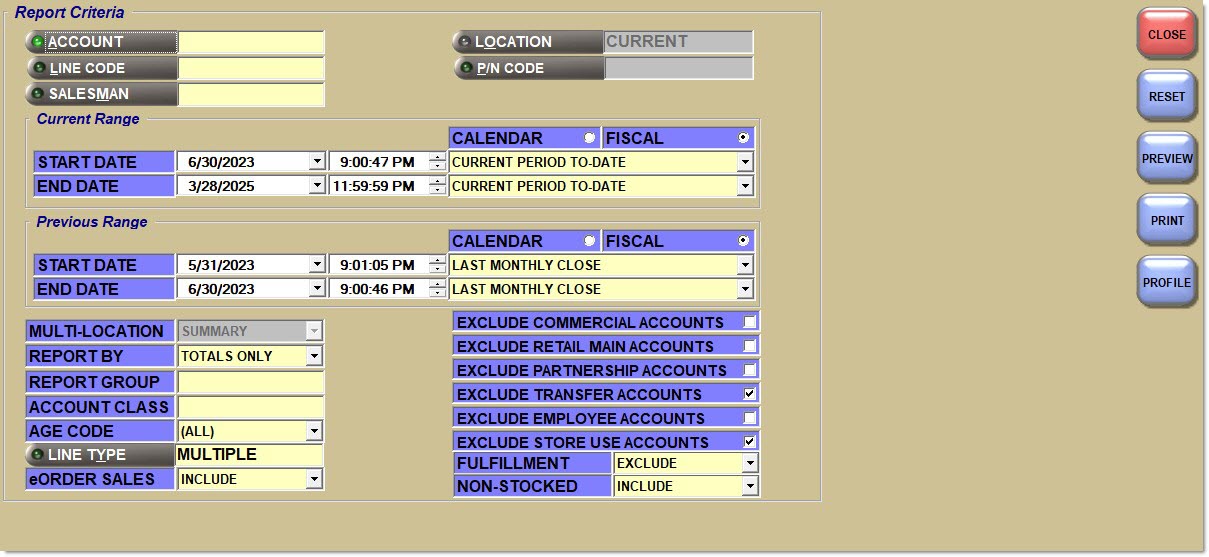Toggle Exclude Employee Accounts checkbox
Image resolution: width=1209 pixels, height=557 pixels.
coord(749,418)
